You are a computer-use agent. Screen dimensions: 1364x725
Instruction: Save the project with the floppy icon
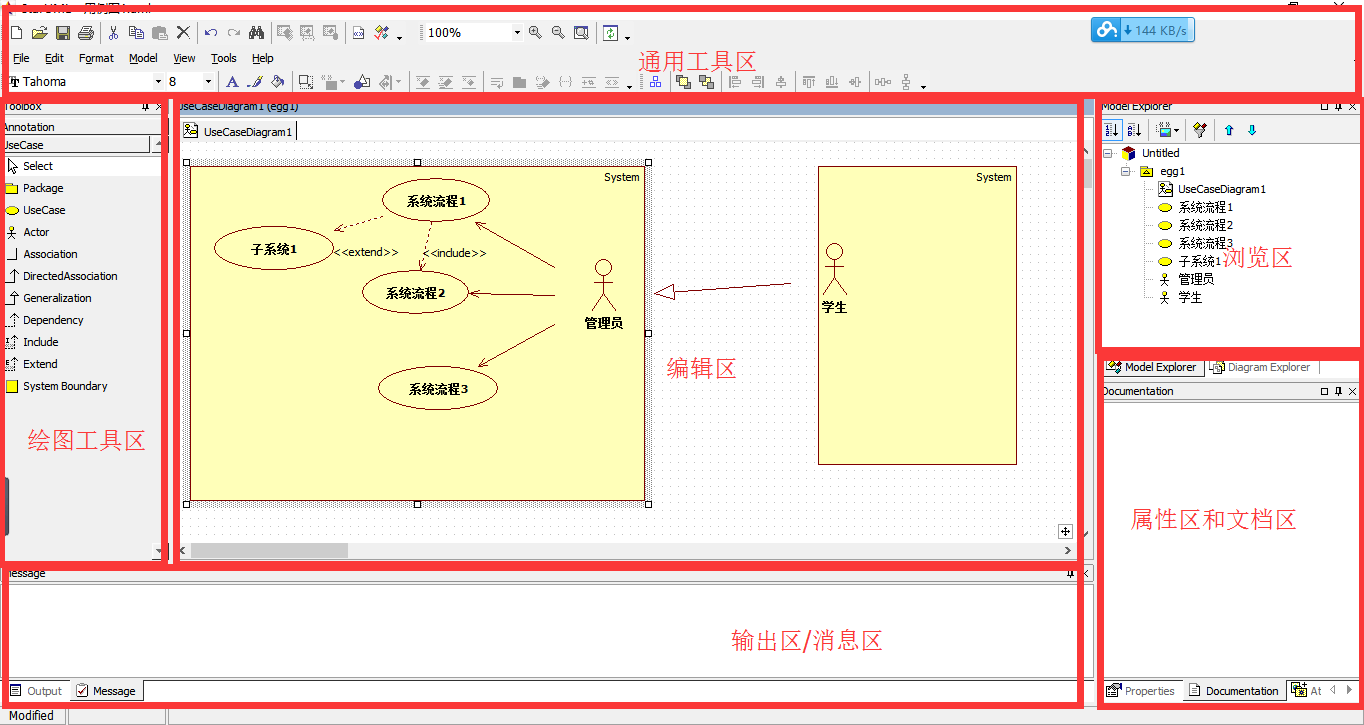(63, 33)
